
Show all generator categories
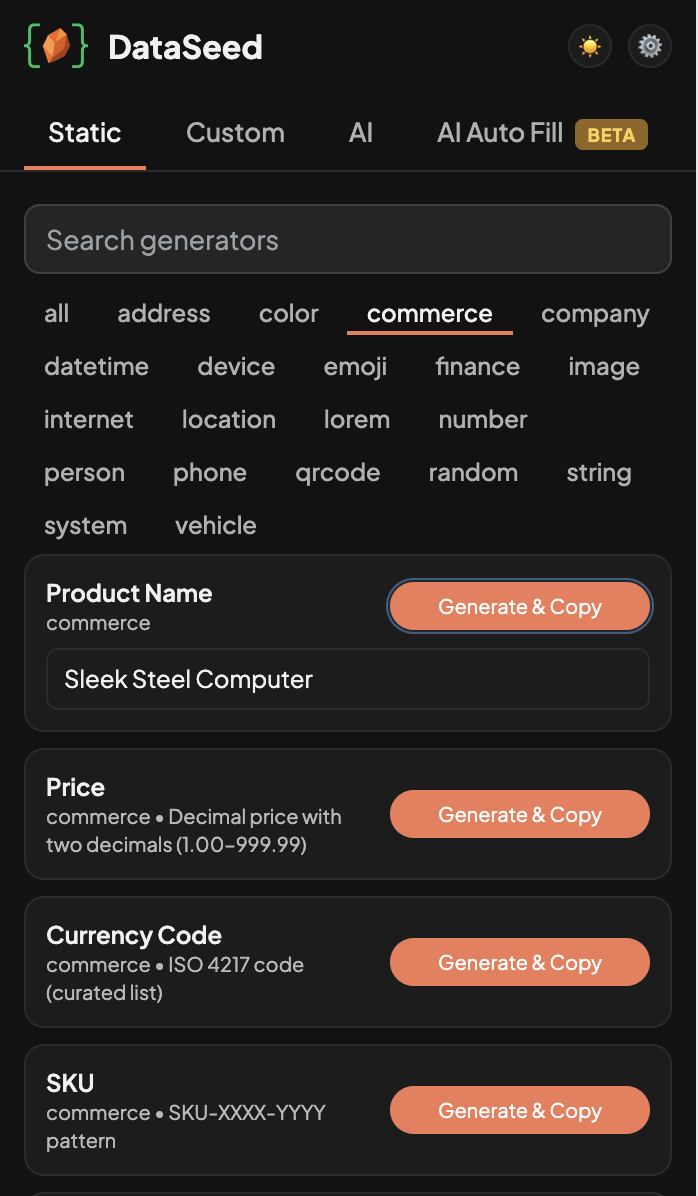point(56,313)
